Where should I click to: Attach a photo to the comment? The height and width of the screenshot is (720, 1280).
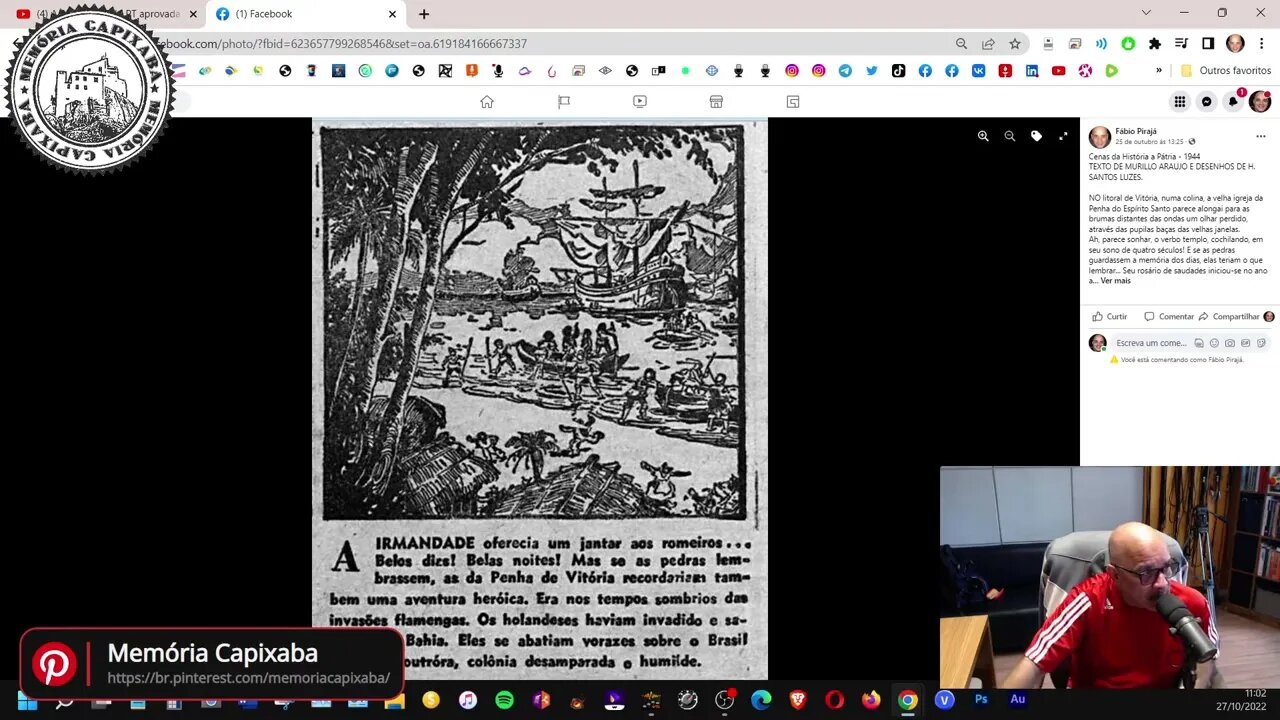(x=1230, y=343)
